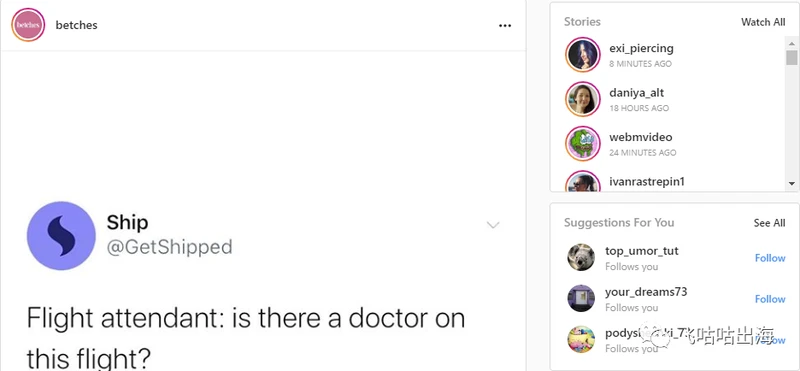Image resolution: width=800 pixels, height=371 pixels.
Task: Click the stories list scroll-down arrow
Action: (x=791, y=184)
